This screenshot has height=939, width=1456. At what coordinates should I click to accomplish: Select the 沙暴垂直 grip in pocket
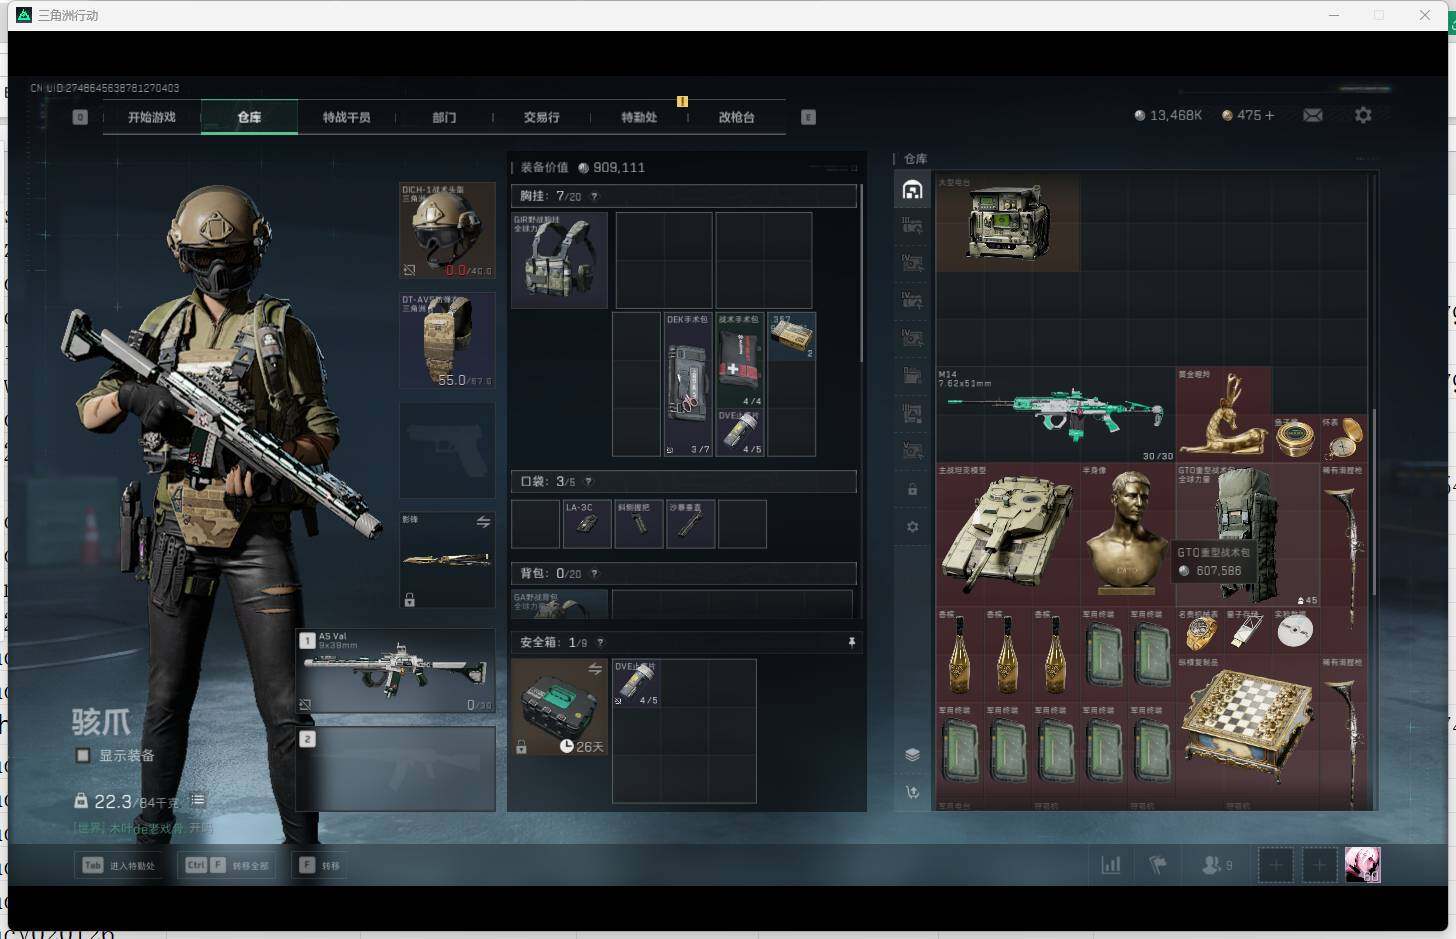coord(690,524)
